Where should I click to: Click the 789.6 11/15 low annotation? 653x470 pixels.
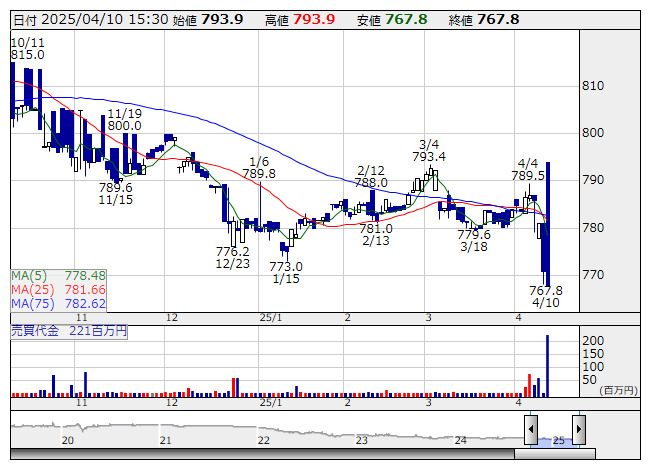tap(116, 194)
